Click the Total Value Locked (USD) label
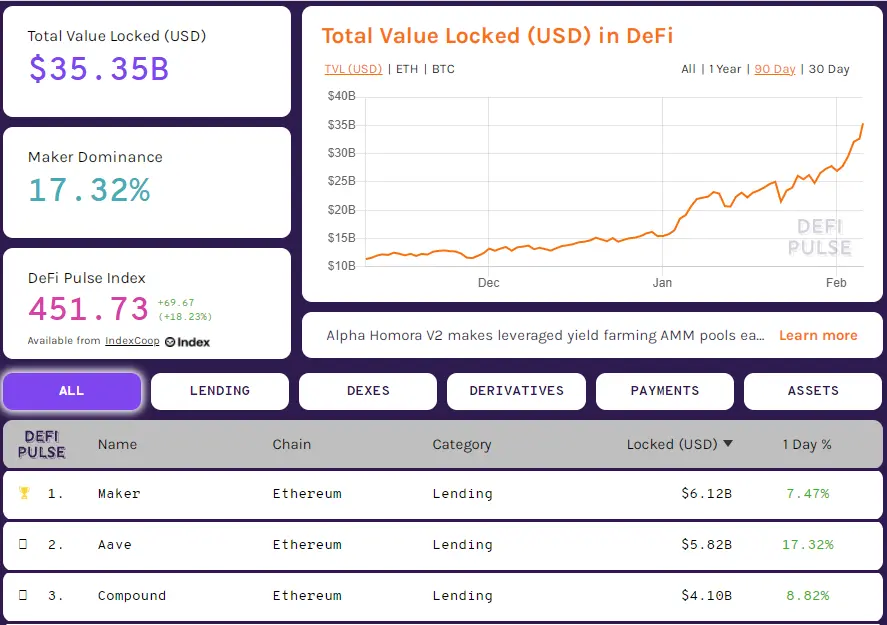This screenshot has width=887, height=625. (117, 36)
